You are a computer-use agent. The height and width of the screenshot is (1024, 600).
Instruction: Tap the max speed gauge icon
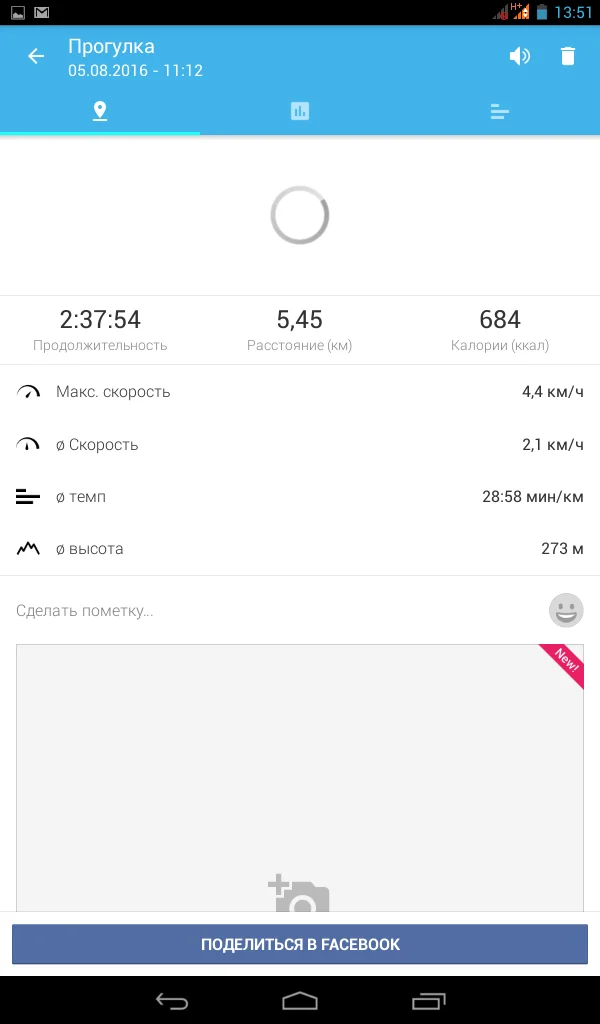[28, 392]
